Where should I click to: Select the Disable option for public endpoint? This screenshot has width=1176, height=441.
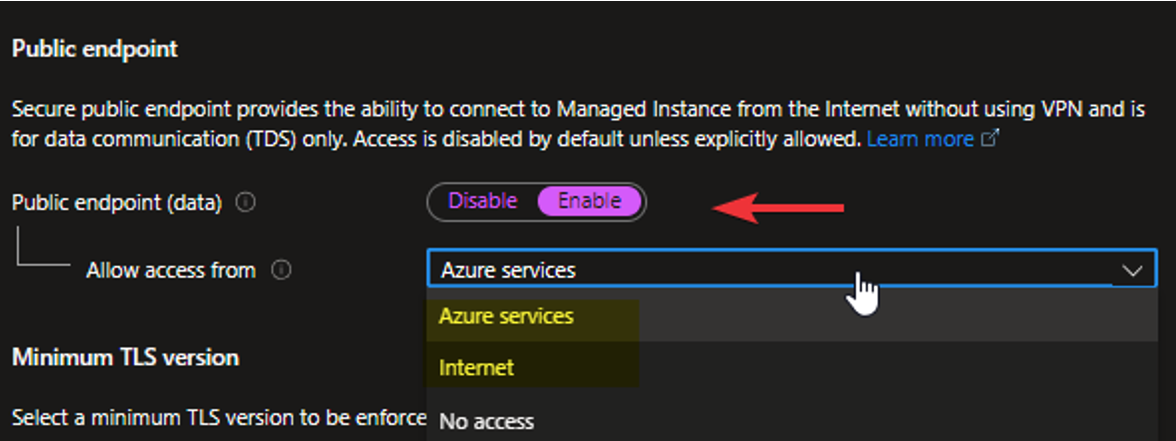(x=482, y=201)
